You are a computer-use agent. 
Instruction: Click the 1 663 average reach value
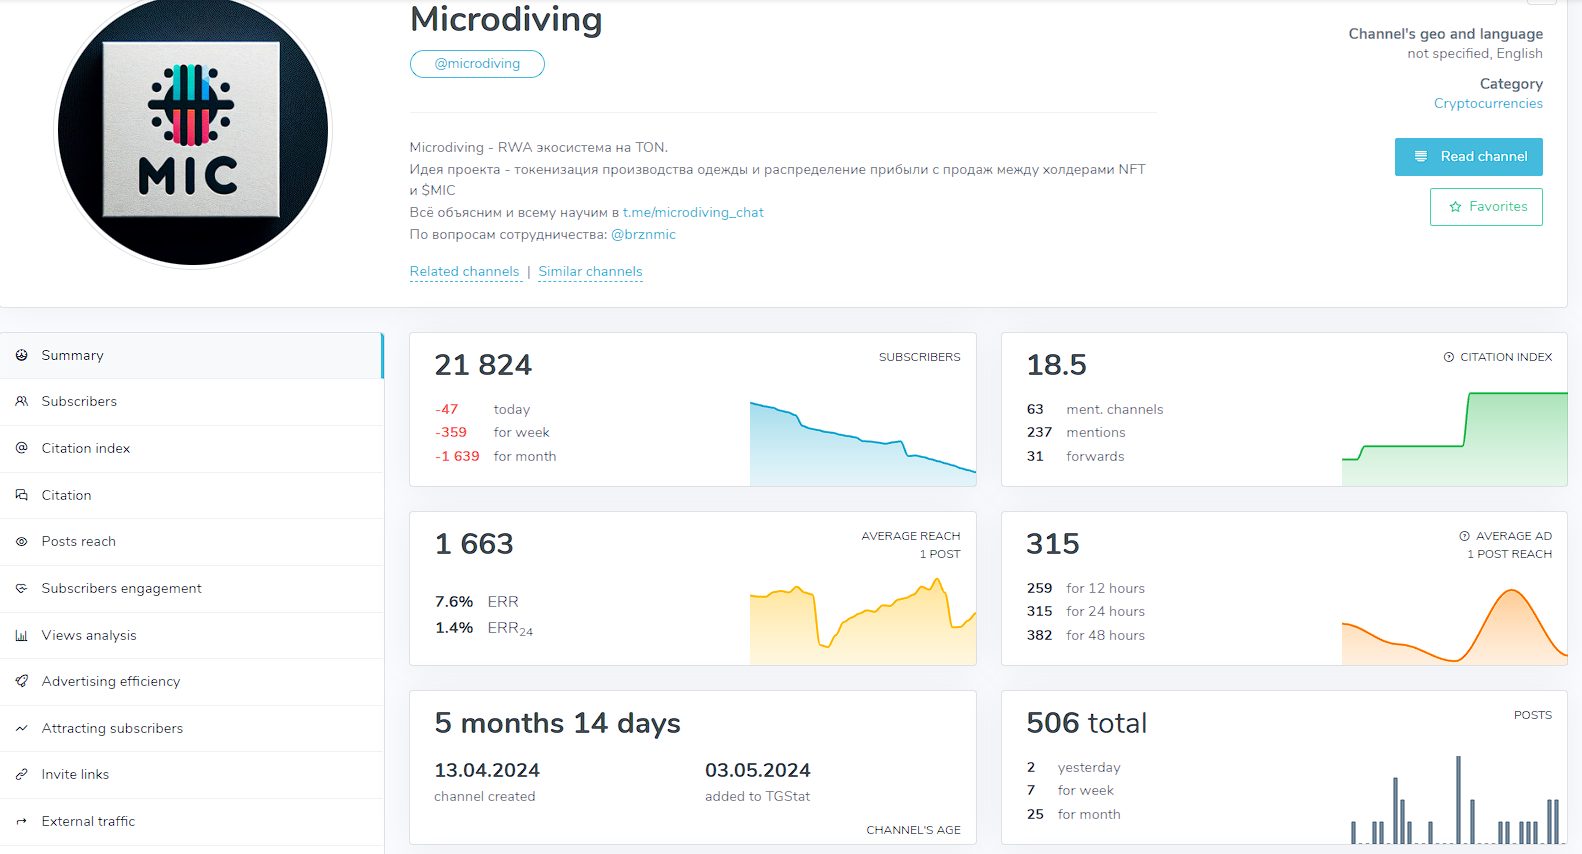pos(474,544)
